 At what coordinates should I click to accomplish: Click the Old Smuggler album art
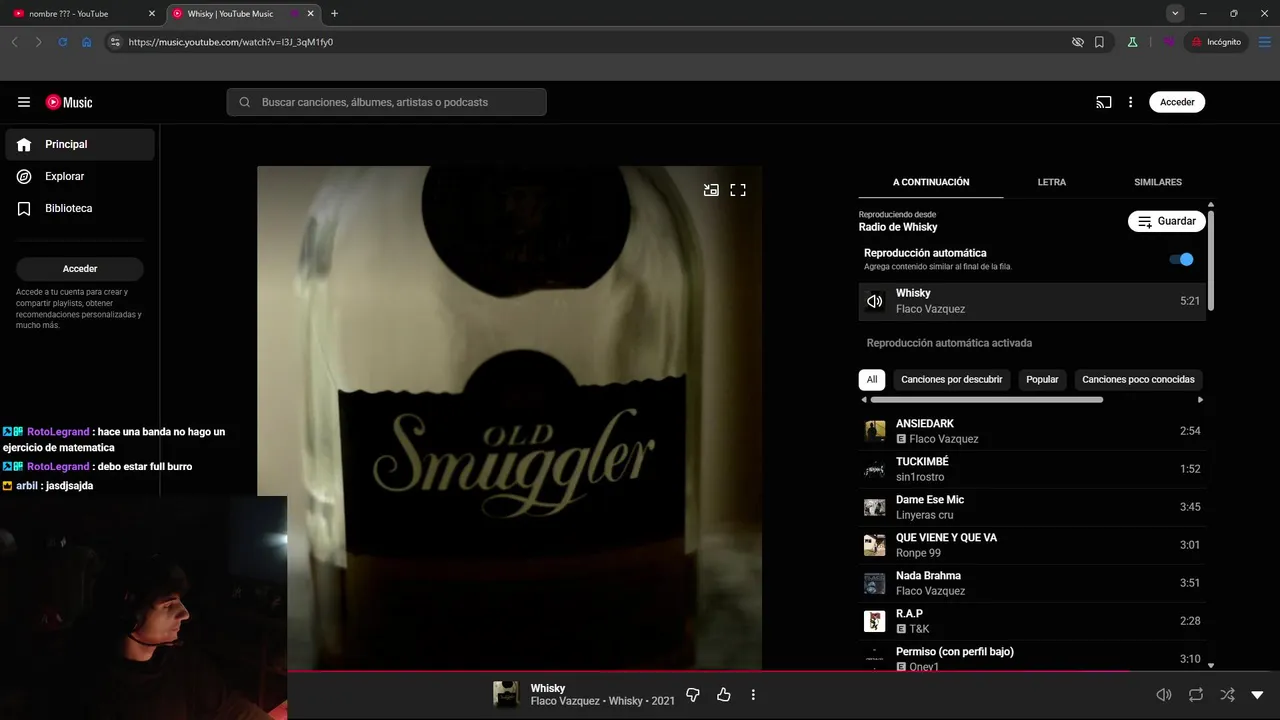[509, 418]
